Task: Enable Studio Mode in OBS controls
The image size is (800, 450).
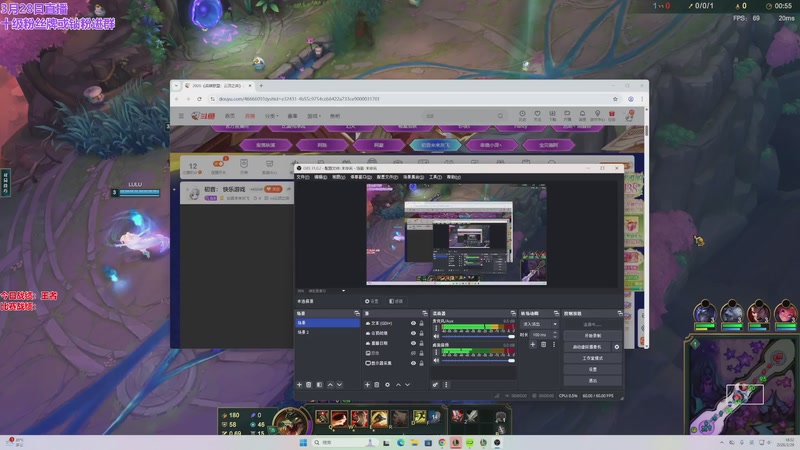Action: click(592, 358)
